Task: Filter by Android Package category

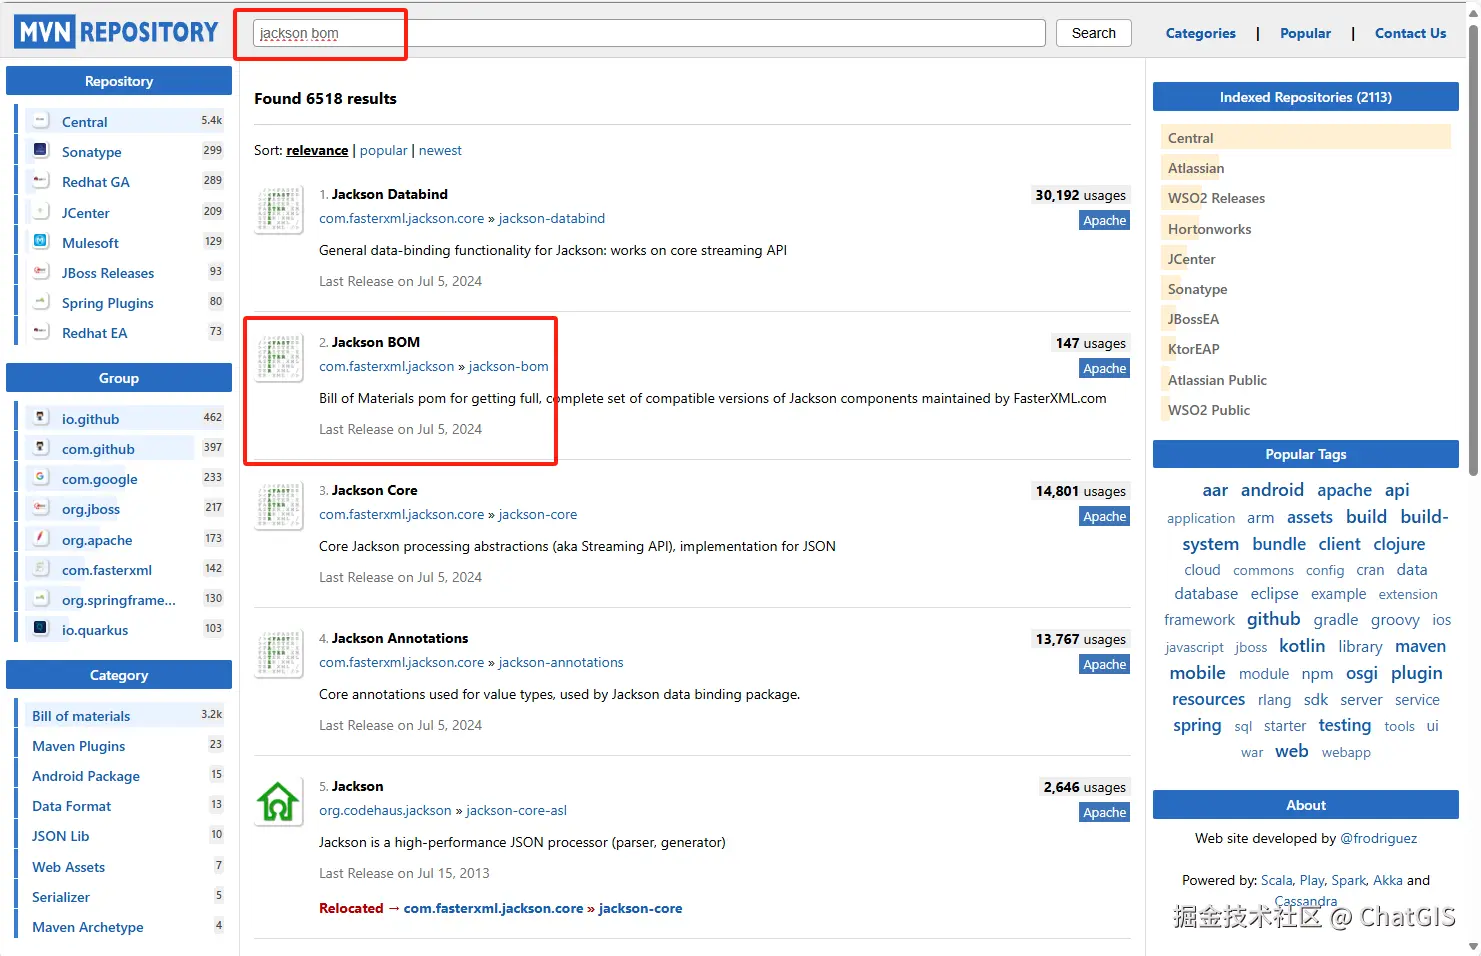Action: click(x=86, y=776)
